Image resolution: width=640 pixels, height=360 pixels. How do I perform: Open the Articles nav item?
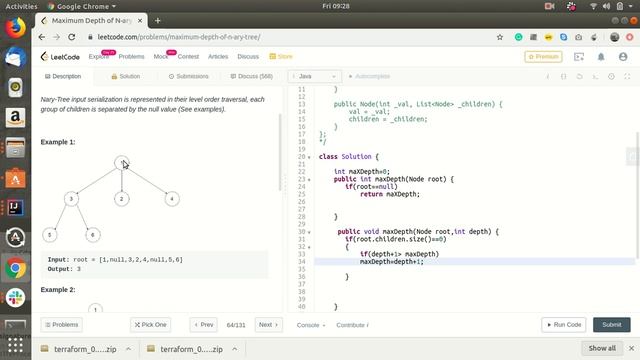point(218,57)
